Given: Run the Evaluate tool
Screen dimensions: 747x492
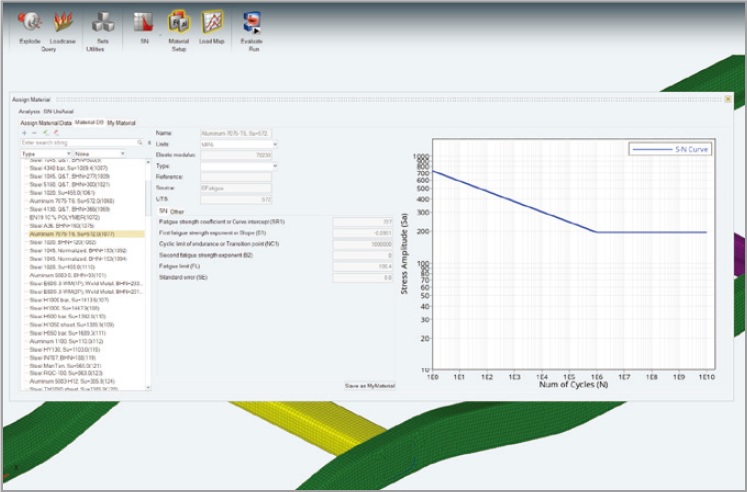Looking at the screenshot, I should 252,22.
